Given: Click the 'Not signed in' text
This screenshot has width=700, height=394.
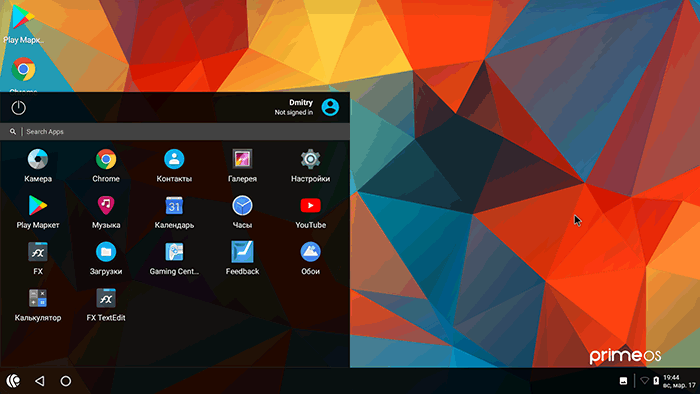Looking at the screenshot, I should 293,112.
